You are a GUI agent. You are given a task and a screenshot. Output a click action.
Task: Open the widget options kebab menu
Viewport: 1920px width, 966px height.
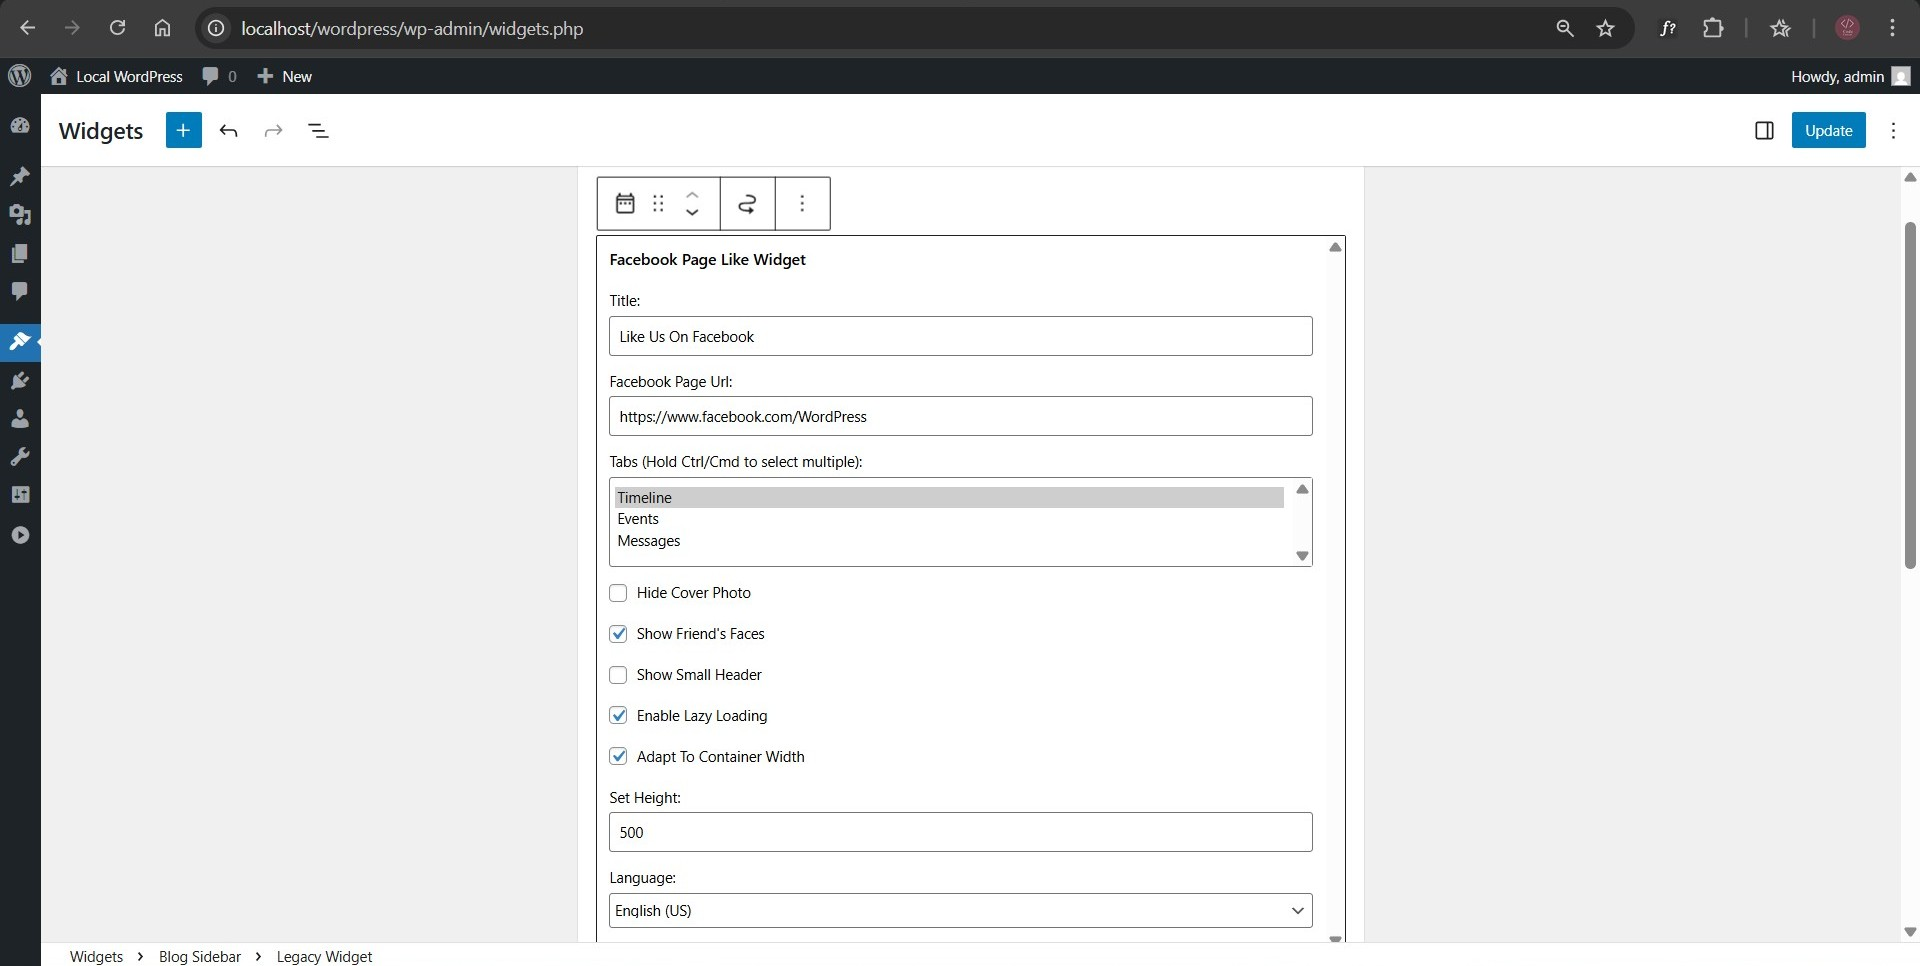click(x=802, y=203)
